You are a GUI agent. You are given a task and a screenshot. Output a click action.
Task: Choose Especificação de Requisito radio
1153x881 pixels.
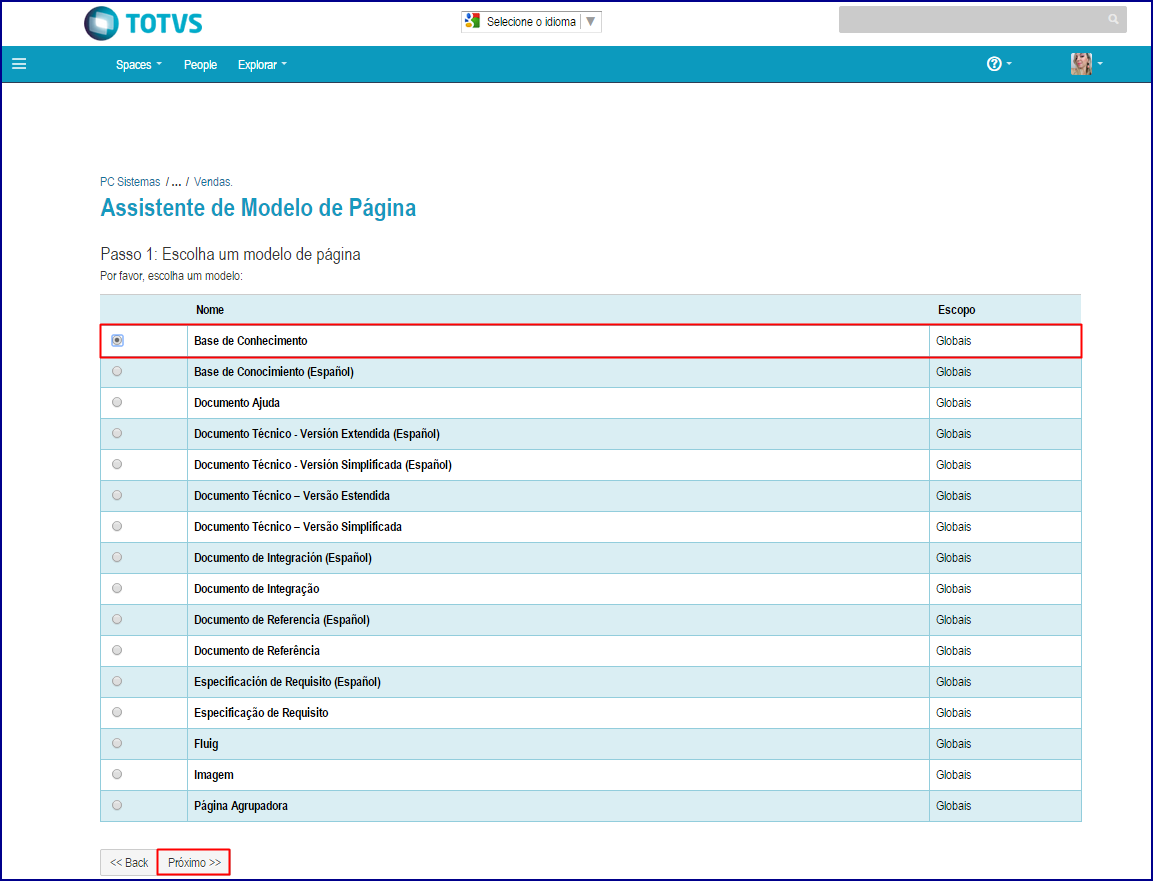tap(117, 712)
